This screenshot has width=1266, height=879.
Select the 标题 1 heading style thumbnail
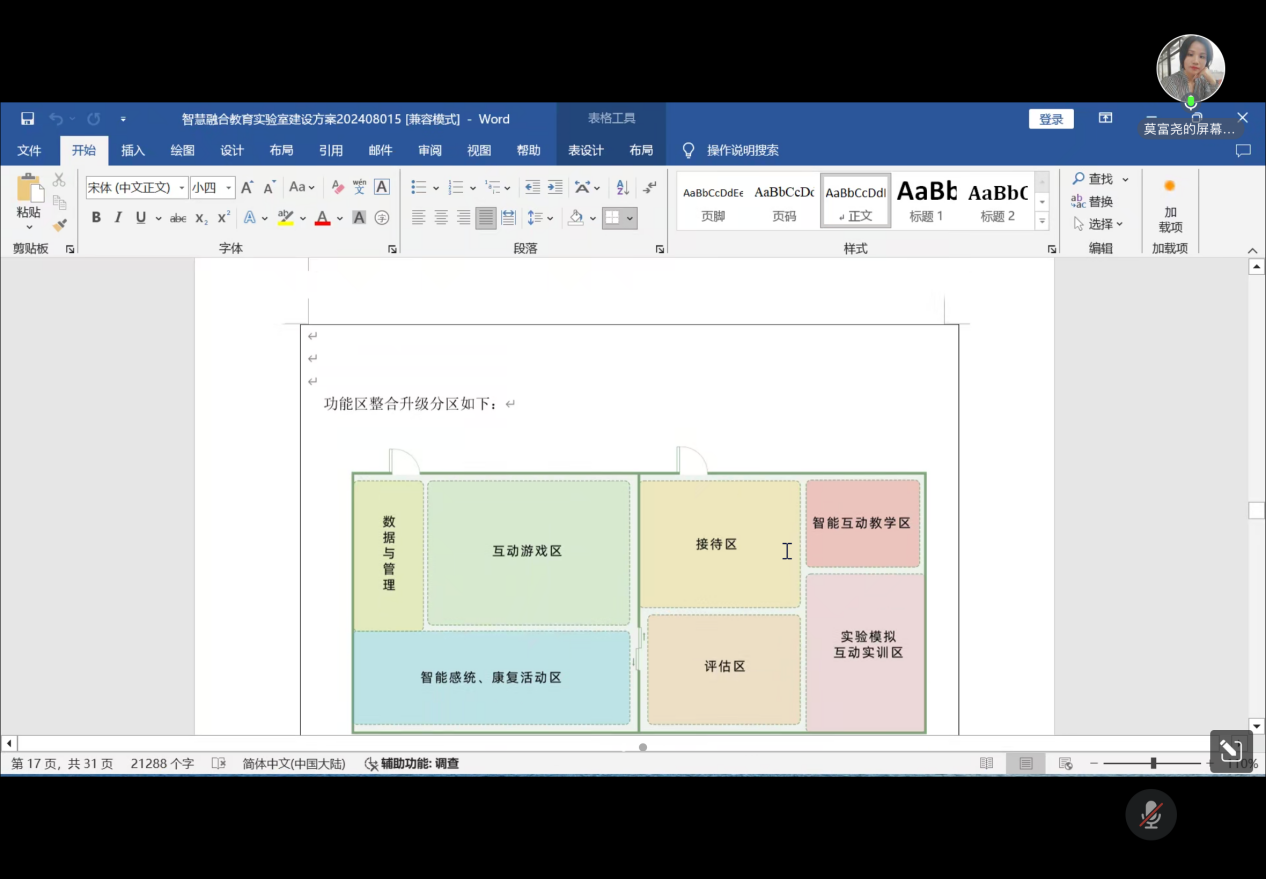(x=926, y=200)
